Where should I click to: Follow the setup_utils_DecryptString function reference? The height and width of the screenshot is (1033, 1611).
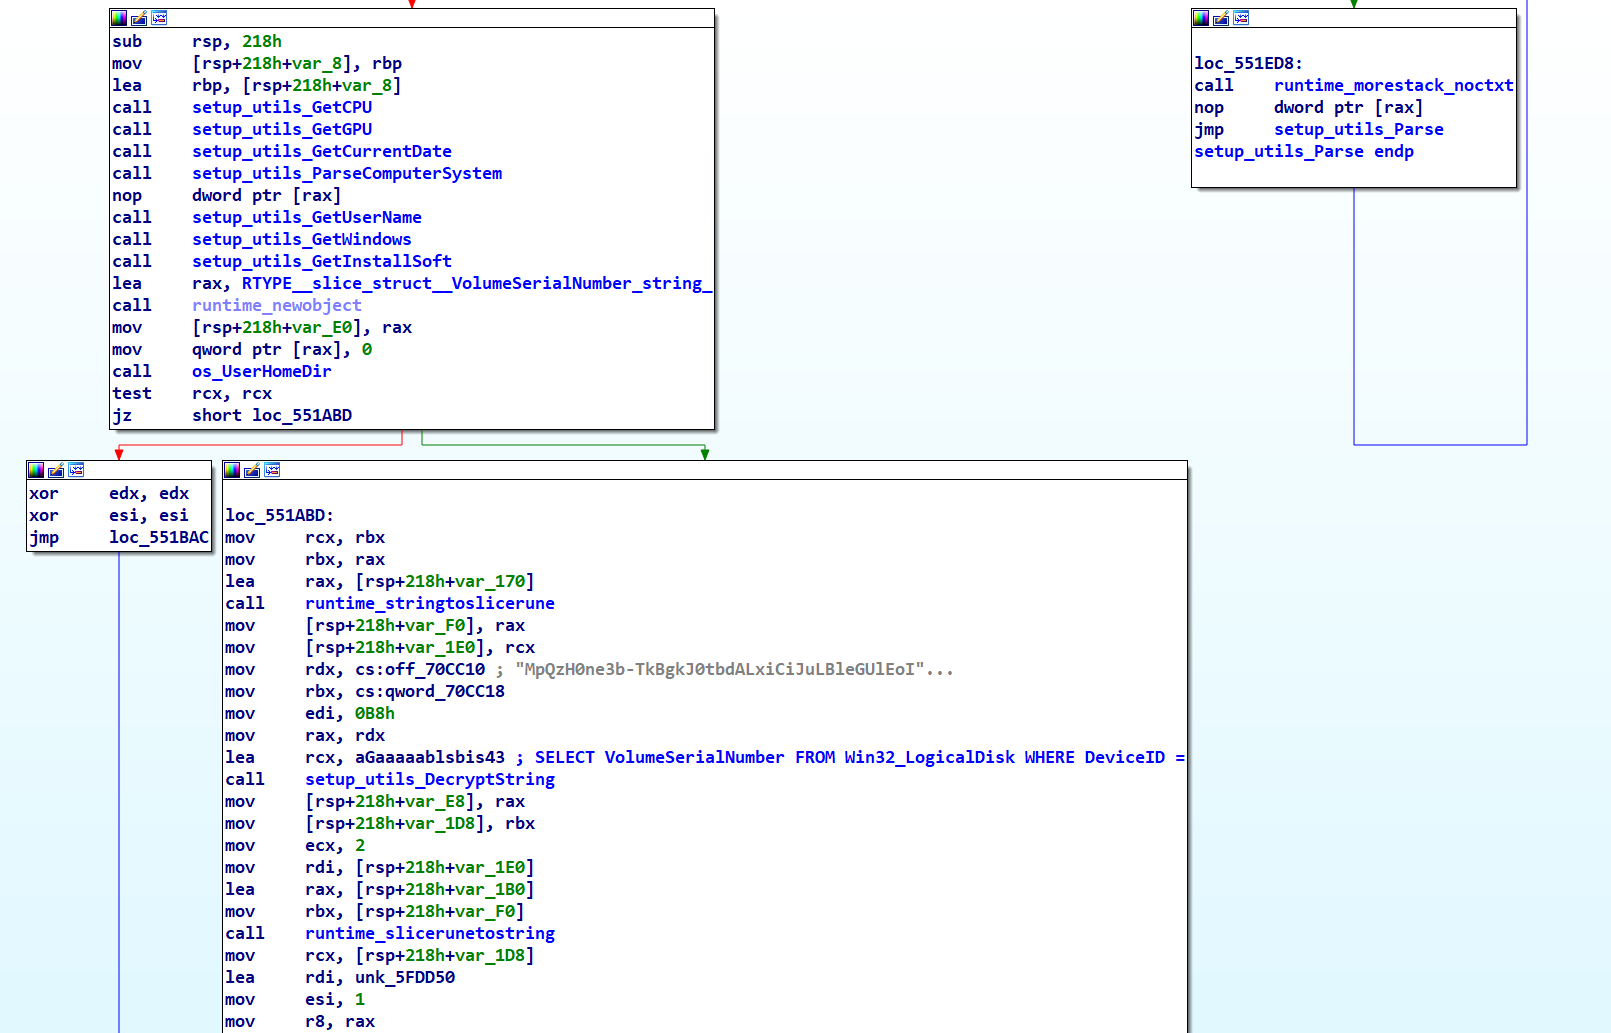tap(429, 779)
